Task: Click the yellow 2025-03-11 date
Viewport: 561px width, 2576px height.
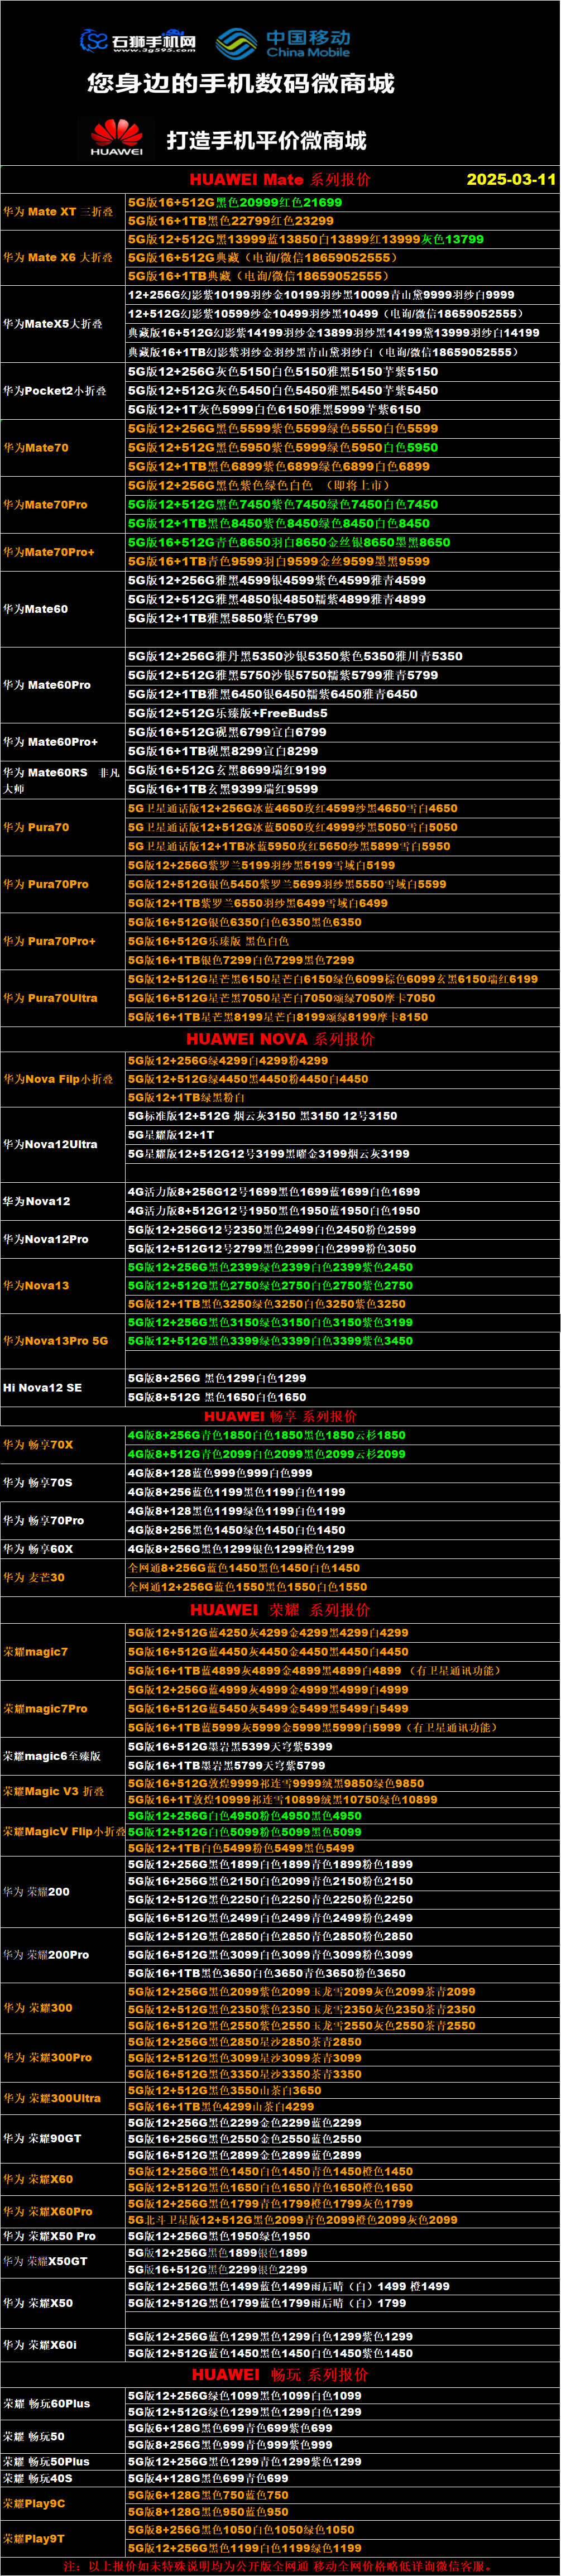Action: pyautogui.click(x=511, y=180)
